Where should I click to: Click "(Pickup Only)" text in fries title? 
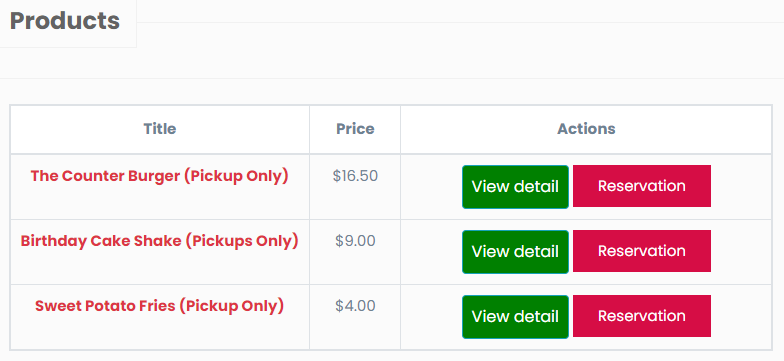232,306
